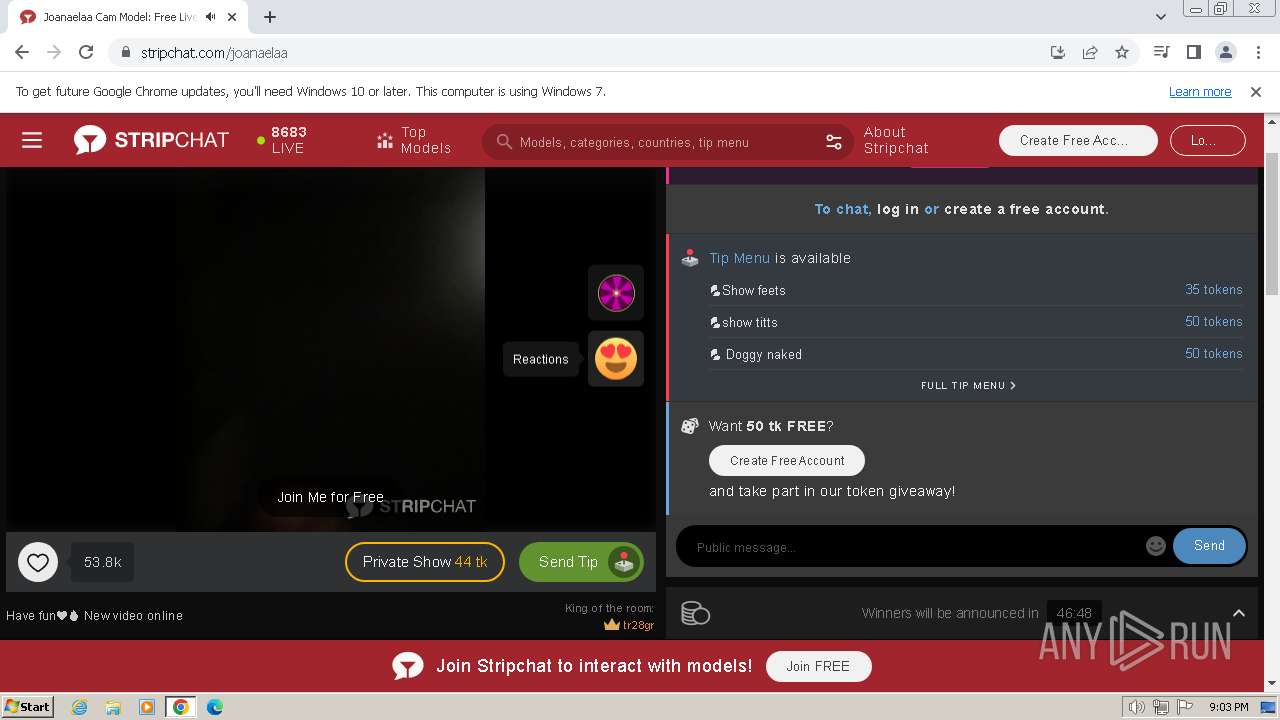Click the browser back arrow

[22, 52]
